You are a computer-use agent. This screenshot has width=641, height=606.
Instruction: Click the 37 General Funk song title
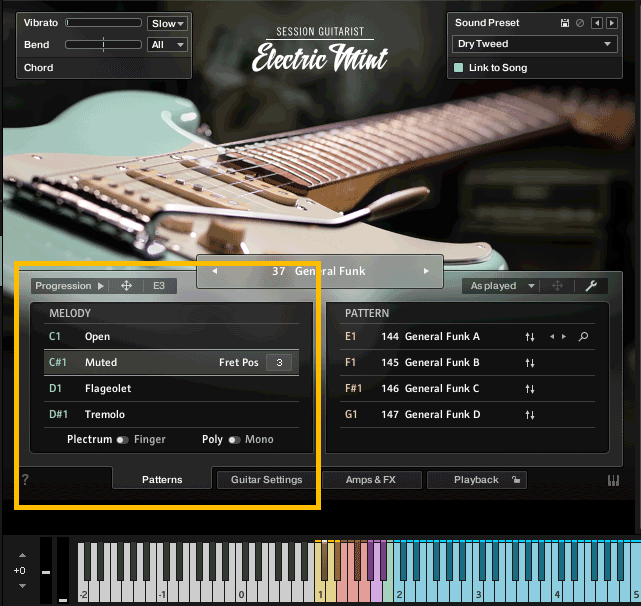tap(319, 271)
